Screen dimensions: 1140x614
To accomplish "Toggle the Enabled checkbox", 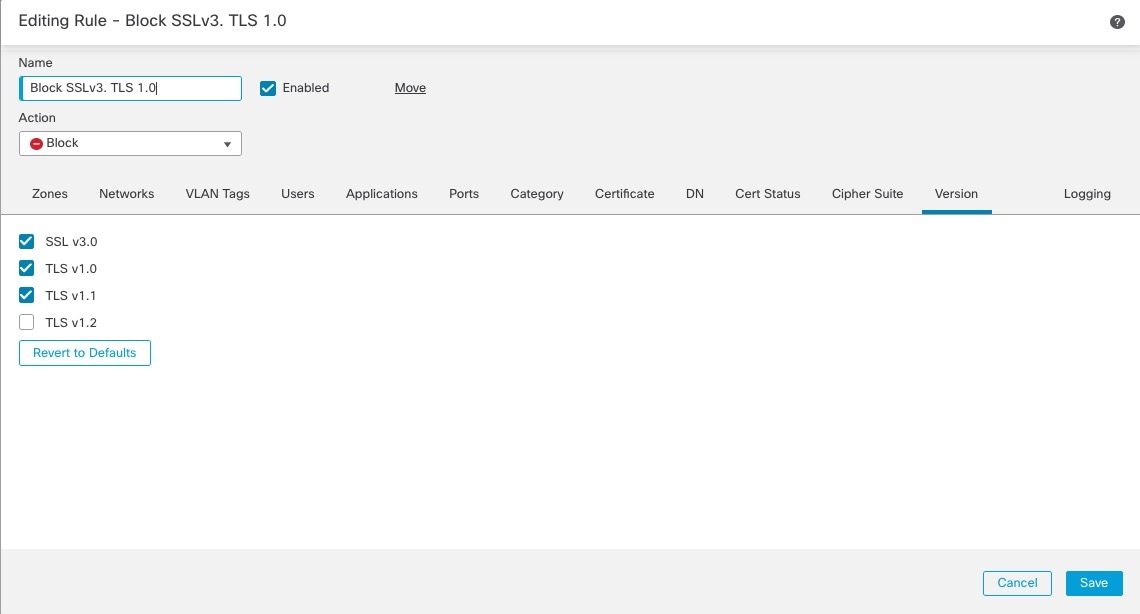I will [268, 88].
